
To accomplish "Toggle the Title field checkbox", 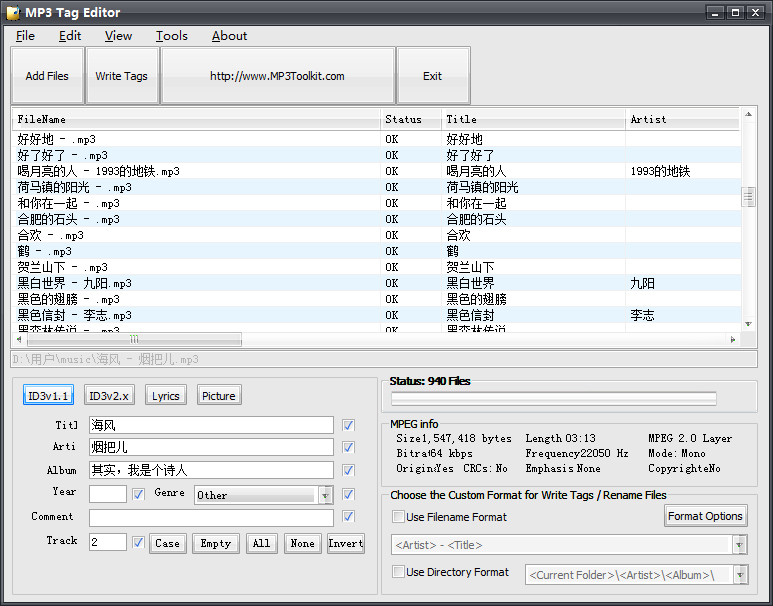I will [x=348, y=425].
